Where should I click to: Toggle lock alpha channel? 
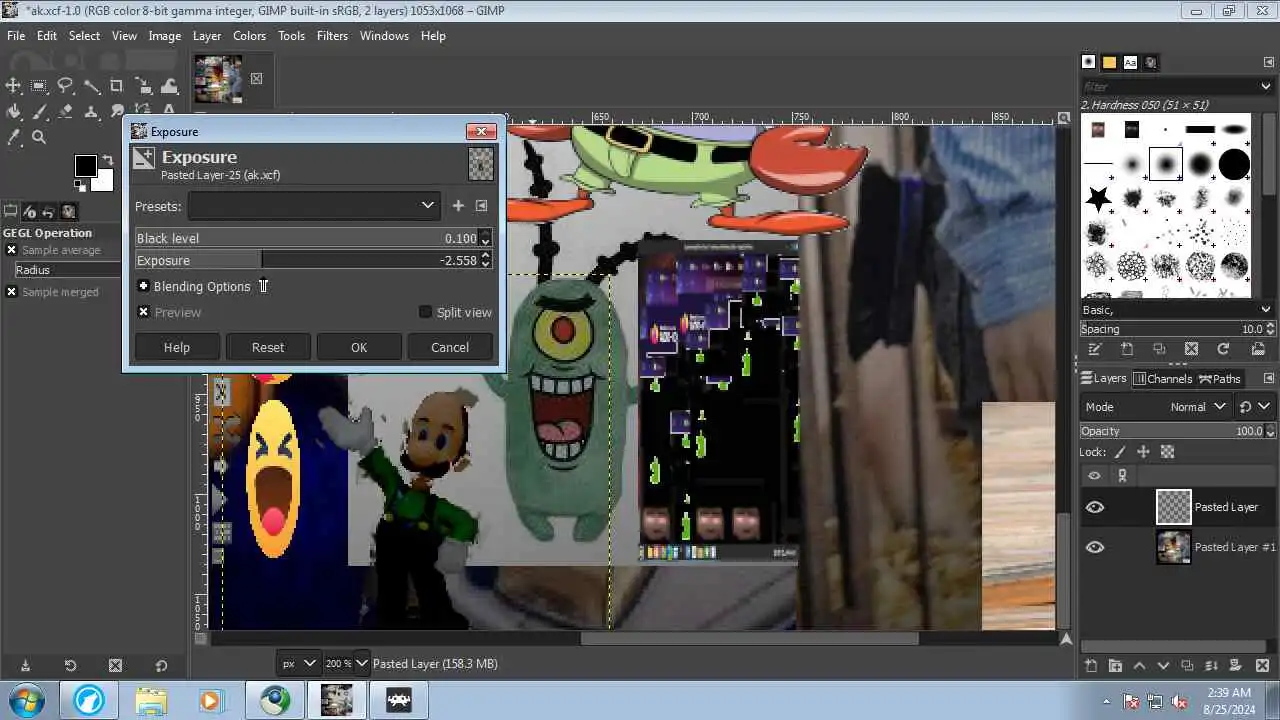coord(1167,452)
